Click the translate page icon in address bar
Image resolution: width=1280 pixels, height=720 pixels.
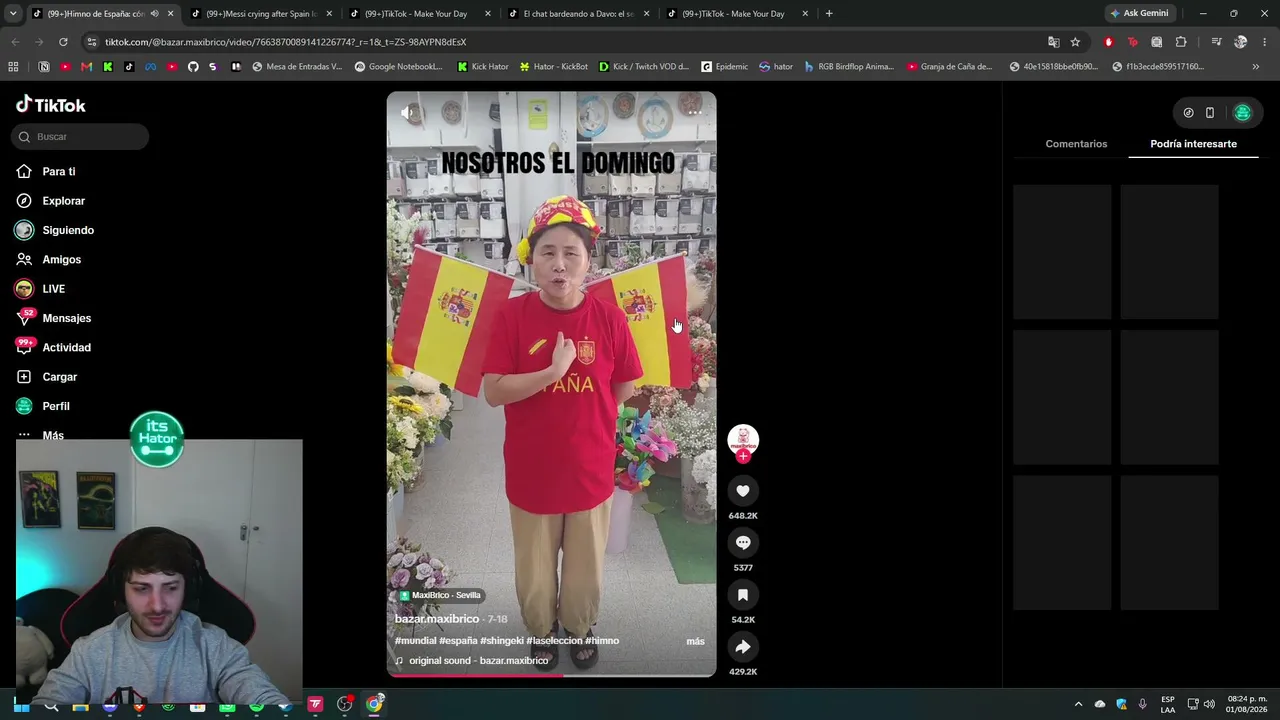point(1053,42)
